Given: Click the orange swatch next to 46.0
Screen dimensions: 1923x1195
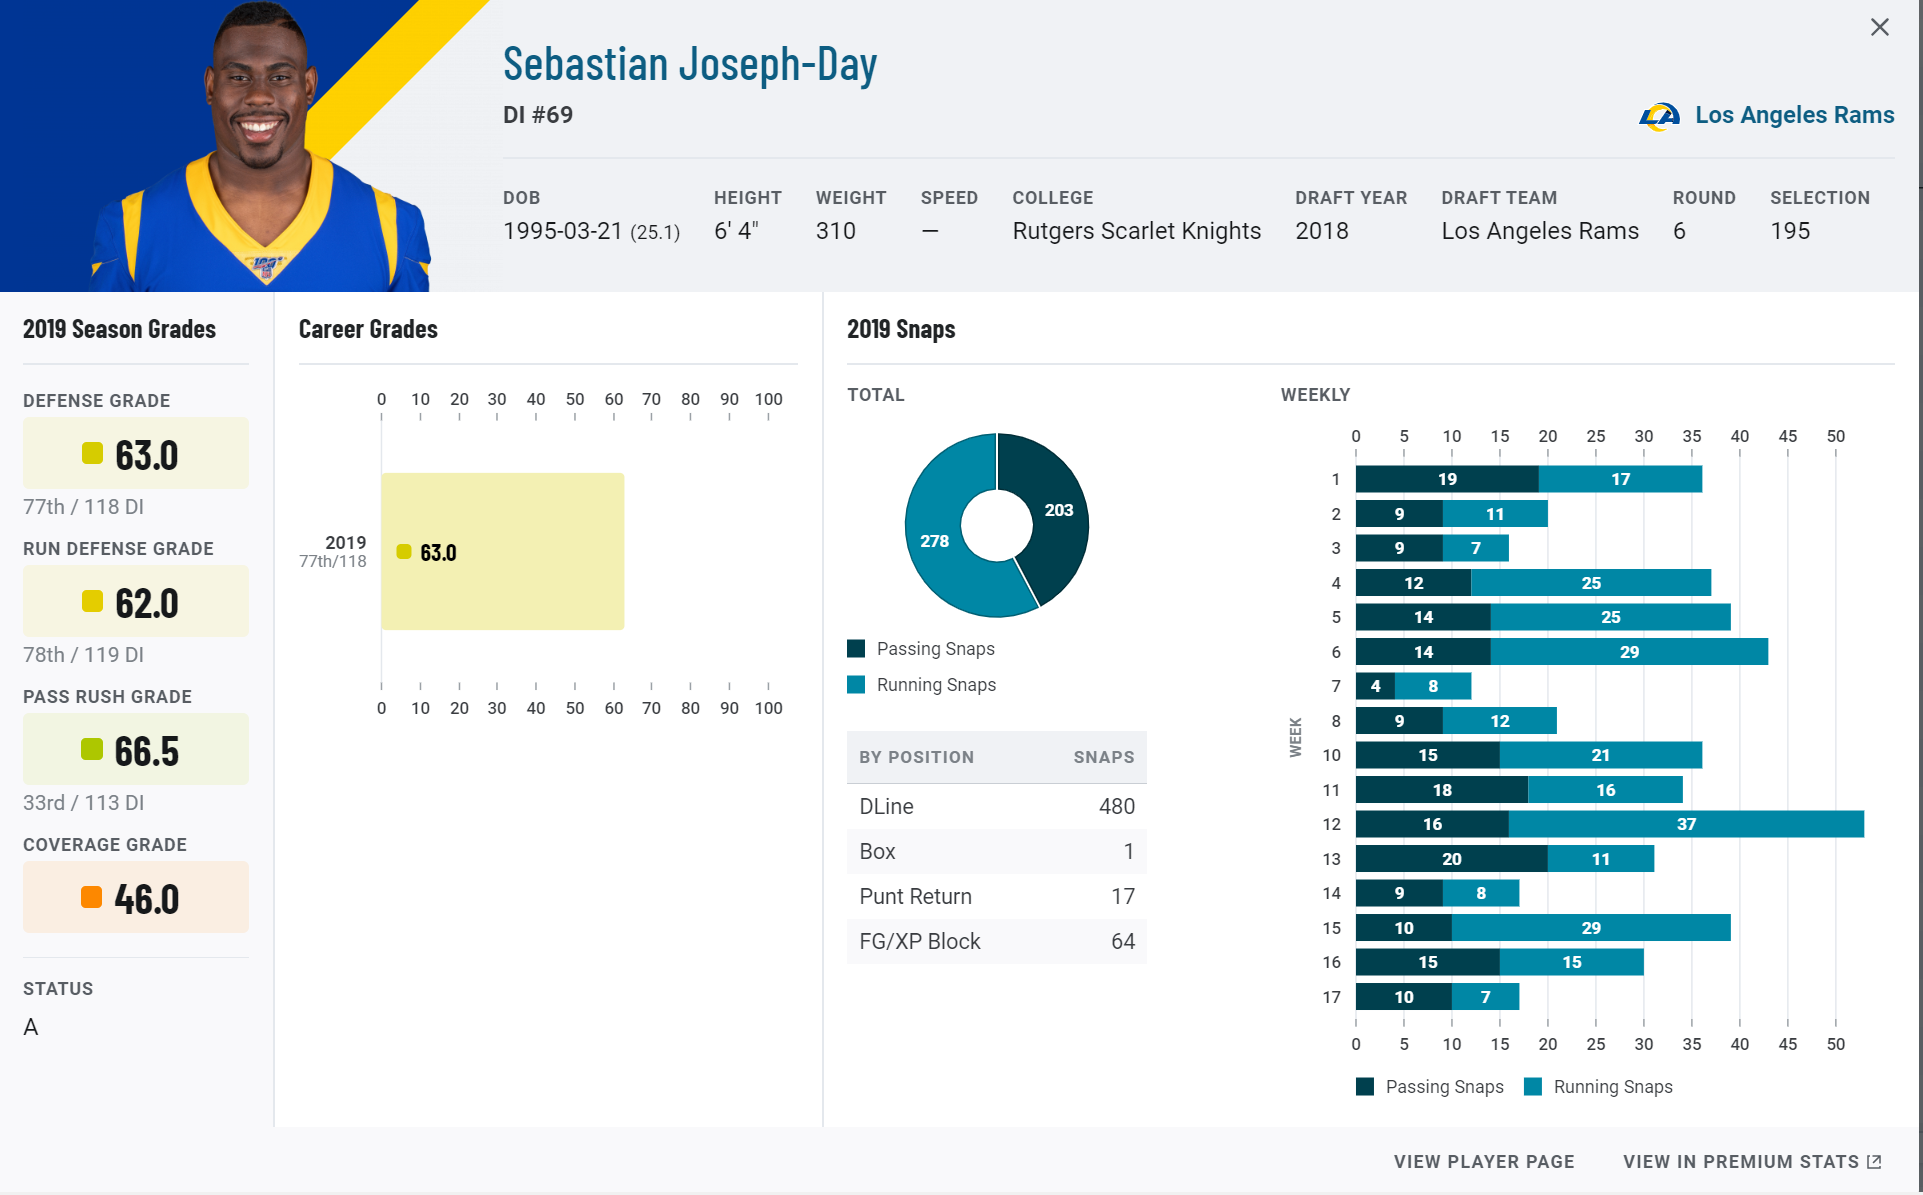Looking at the screenshot, I should 92,897.
